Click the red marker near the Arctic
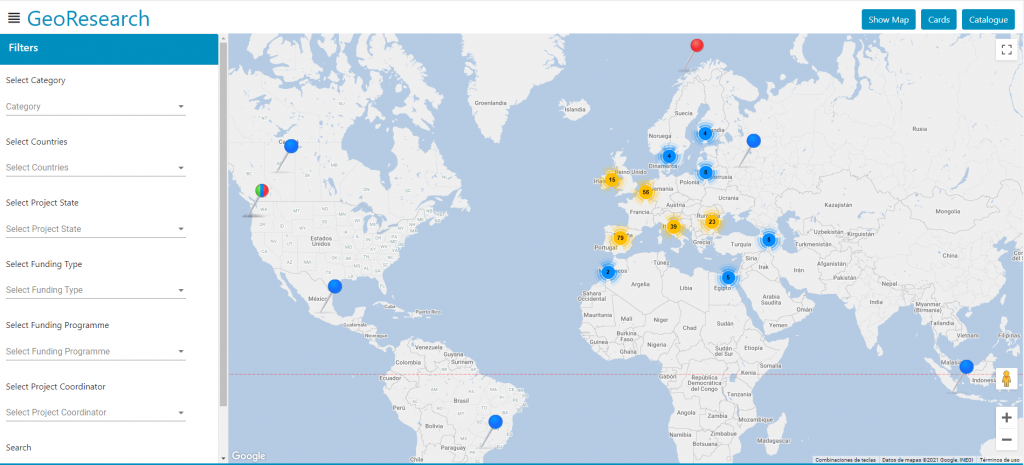This screenshot has width=1024, height=465. tap(698, 45)
